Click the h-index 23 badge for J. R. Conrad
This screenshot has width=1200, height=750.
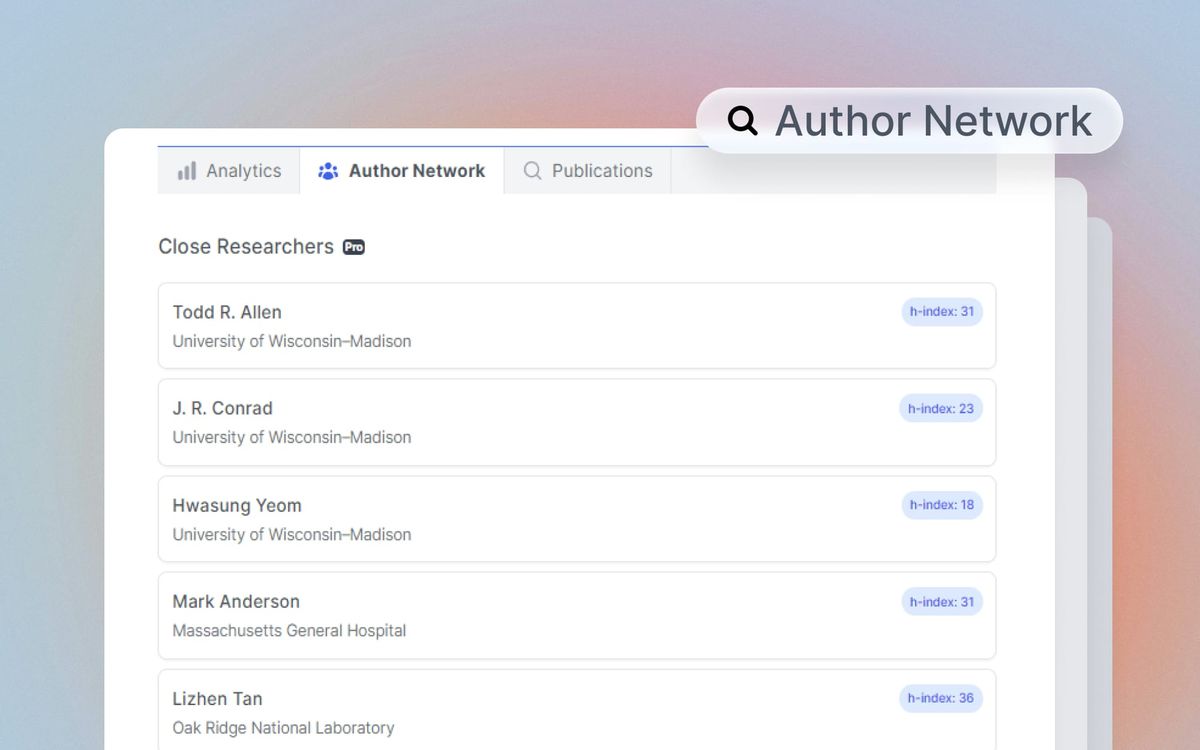click(941, 408)
